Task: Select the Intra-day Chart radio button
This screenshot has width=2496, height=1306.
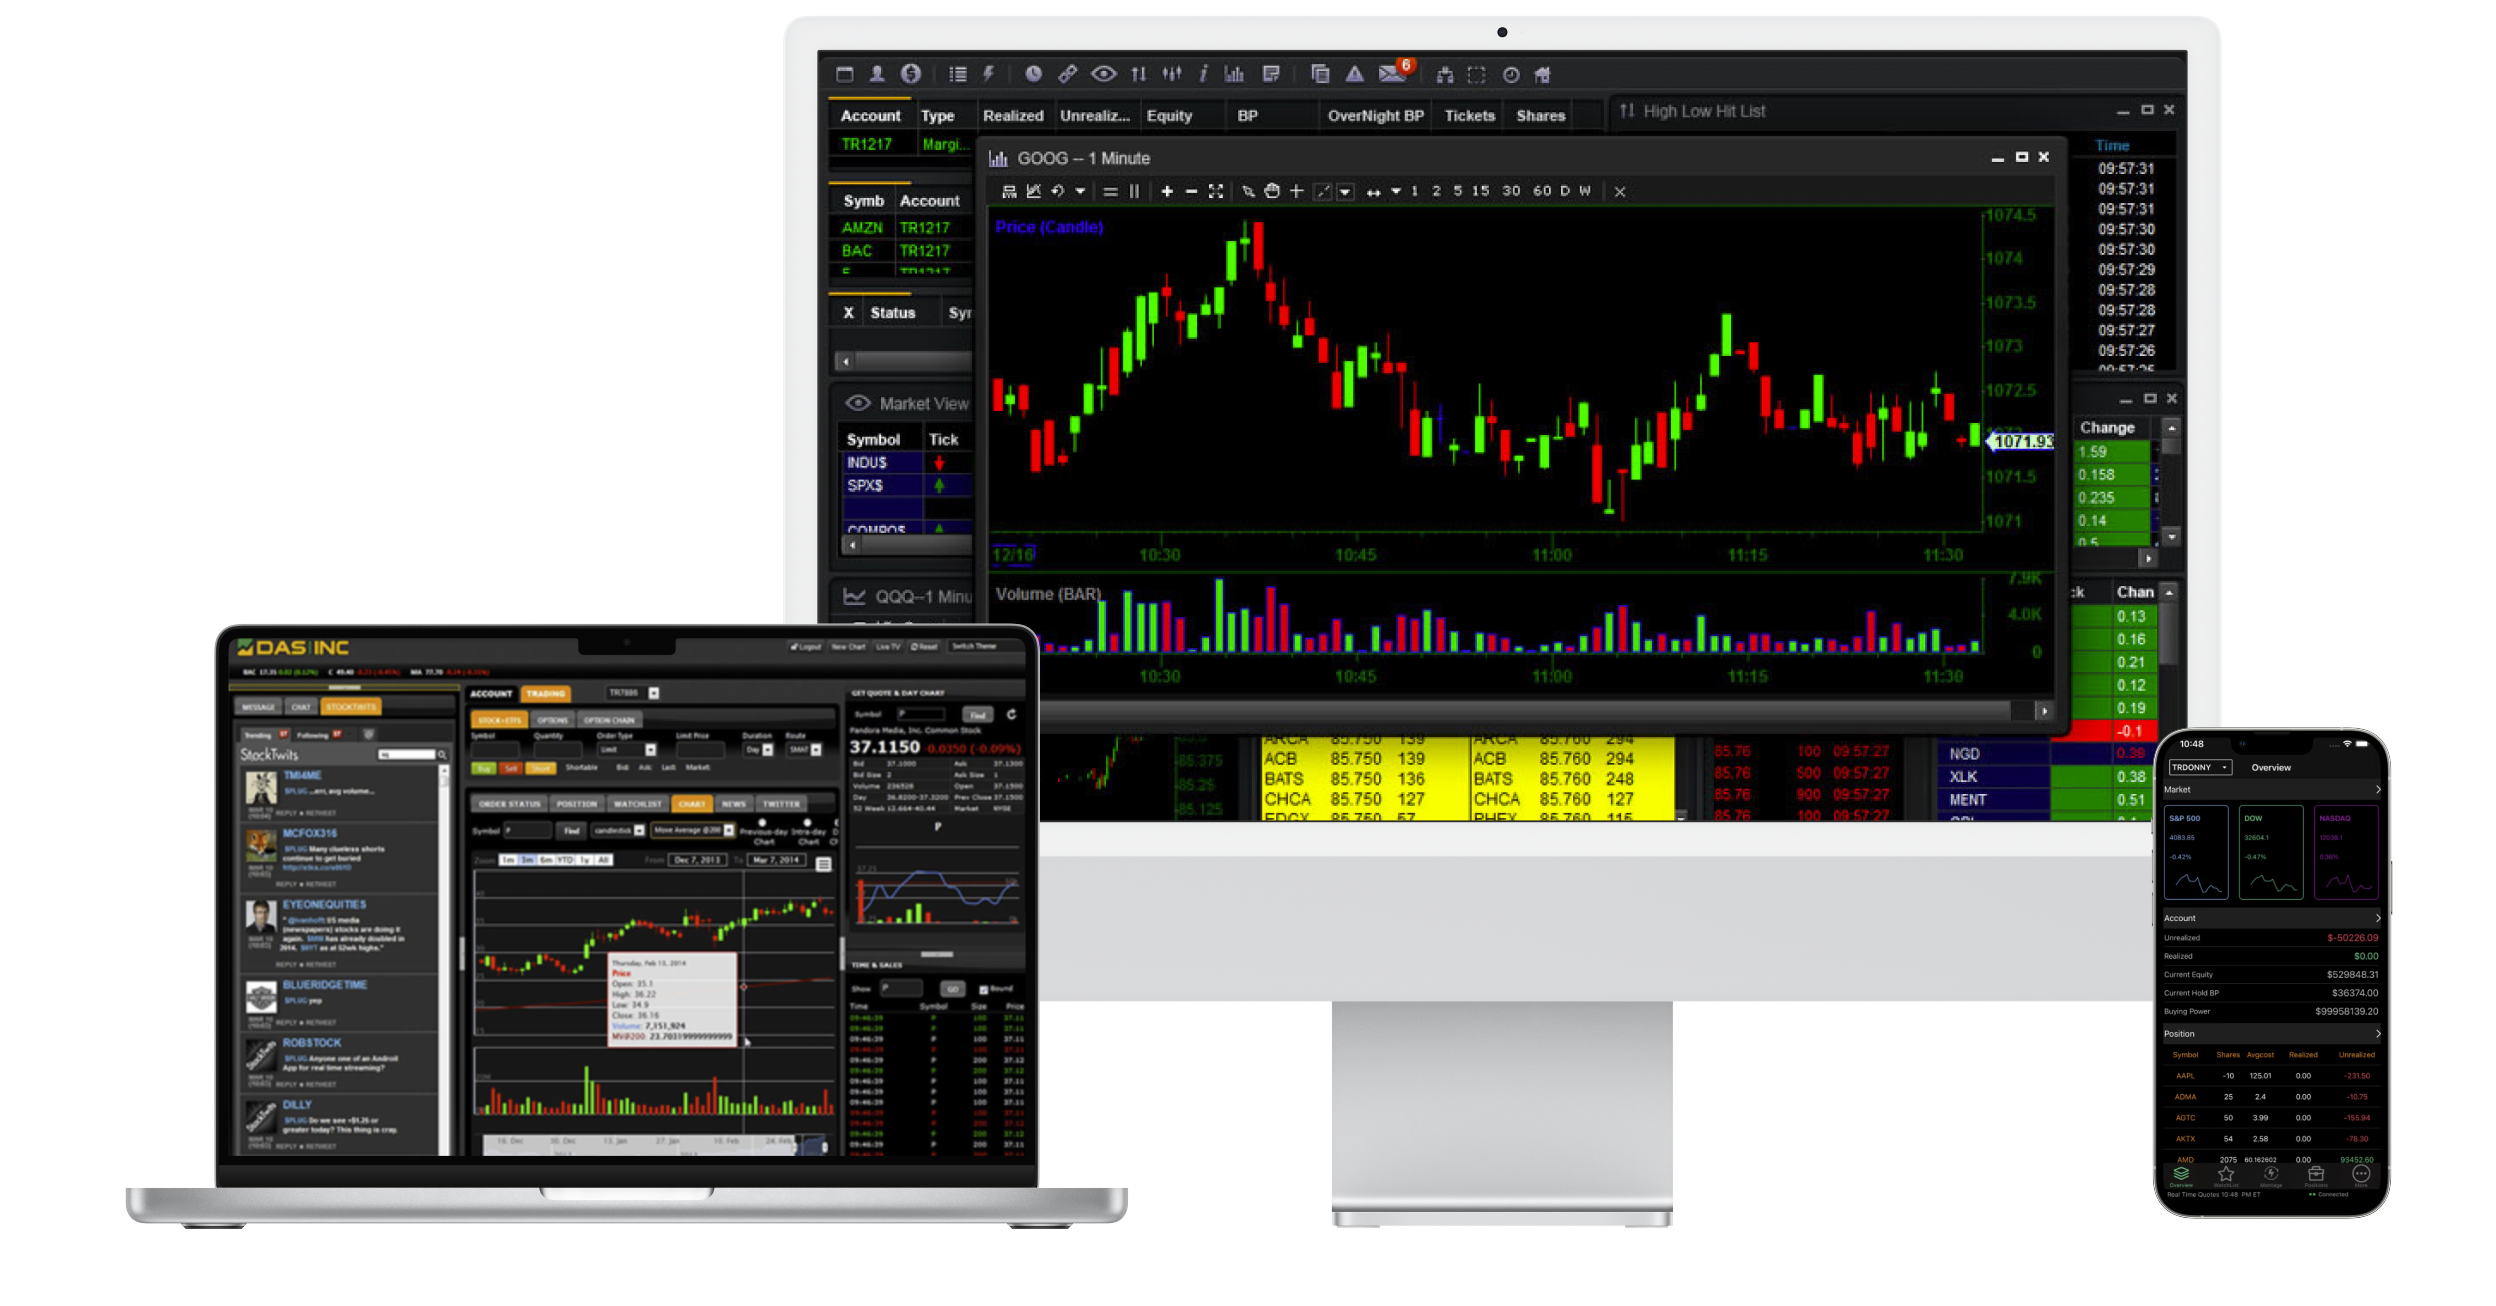Action: pyautogui.click(x=807, y=823)
